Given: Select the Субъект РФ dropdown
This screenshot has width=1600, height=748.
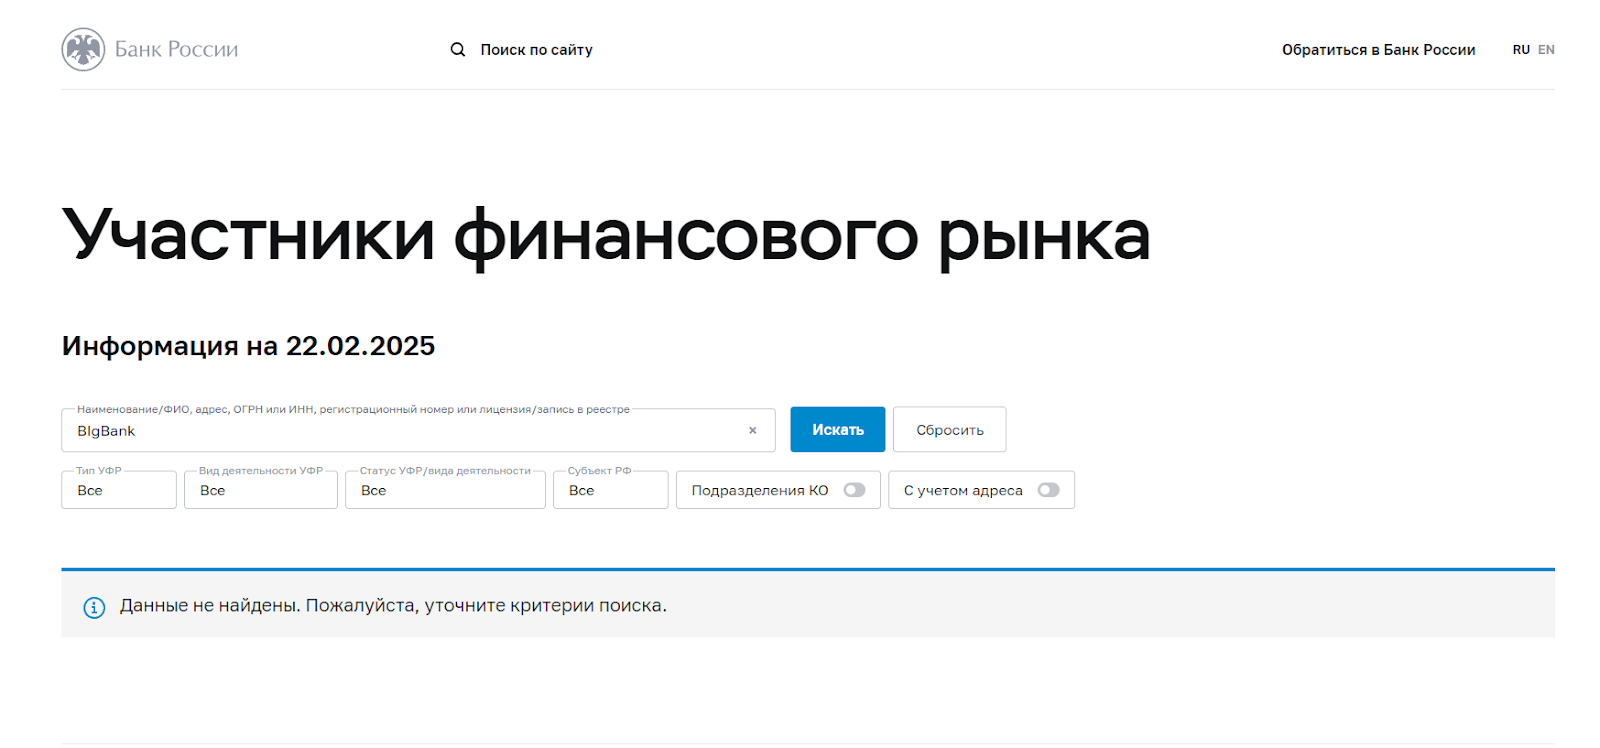Looking at the screenshot, I should tap(611, 490).
